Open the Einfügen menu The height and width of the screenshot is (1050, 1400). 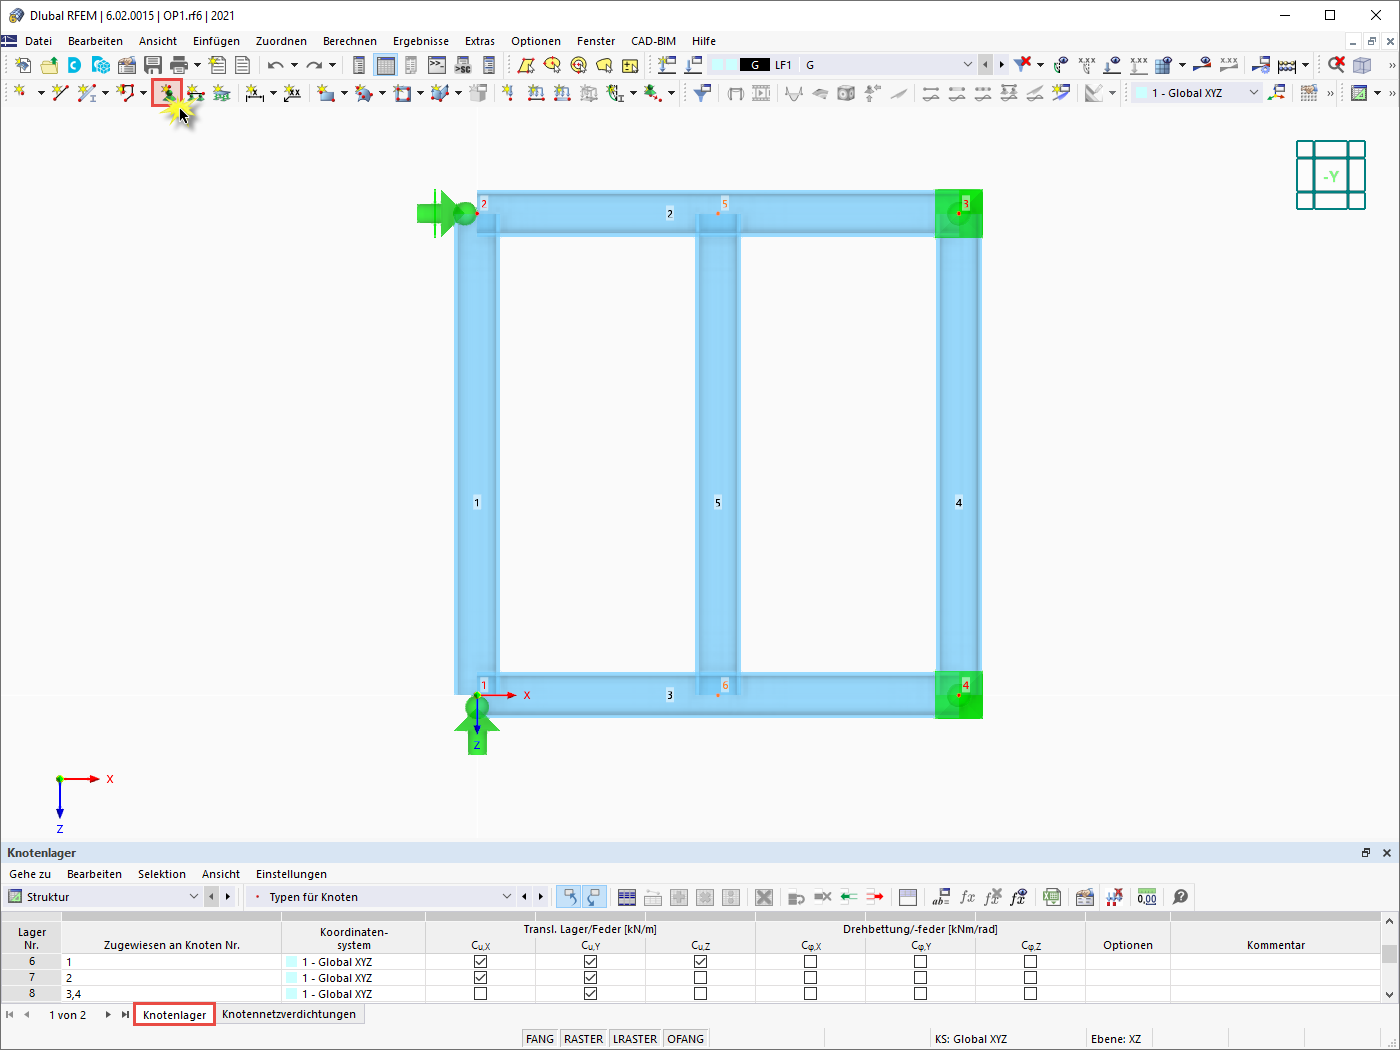coord(216,41)
